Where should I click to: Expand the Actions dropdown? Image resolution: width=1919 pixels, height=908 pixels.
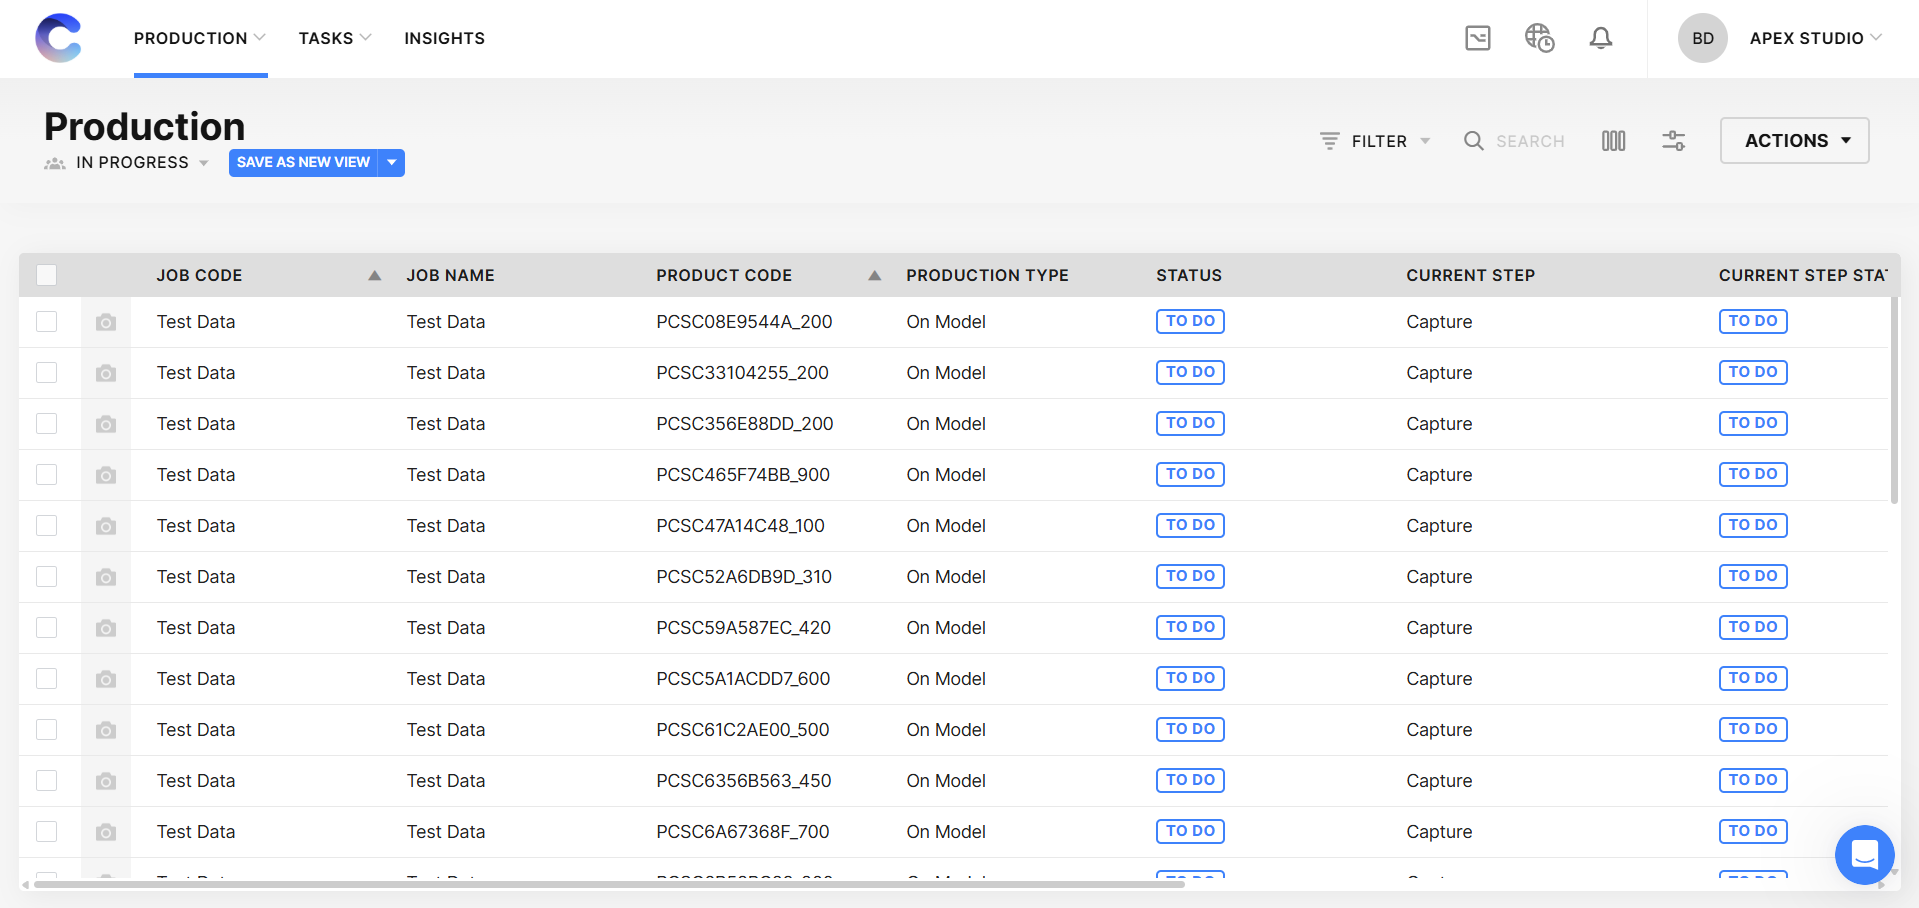(1794, 141)
